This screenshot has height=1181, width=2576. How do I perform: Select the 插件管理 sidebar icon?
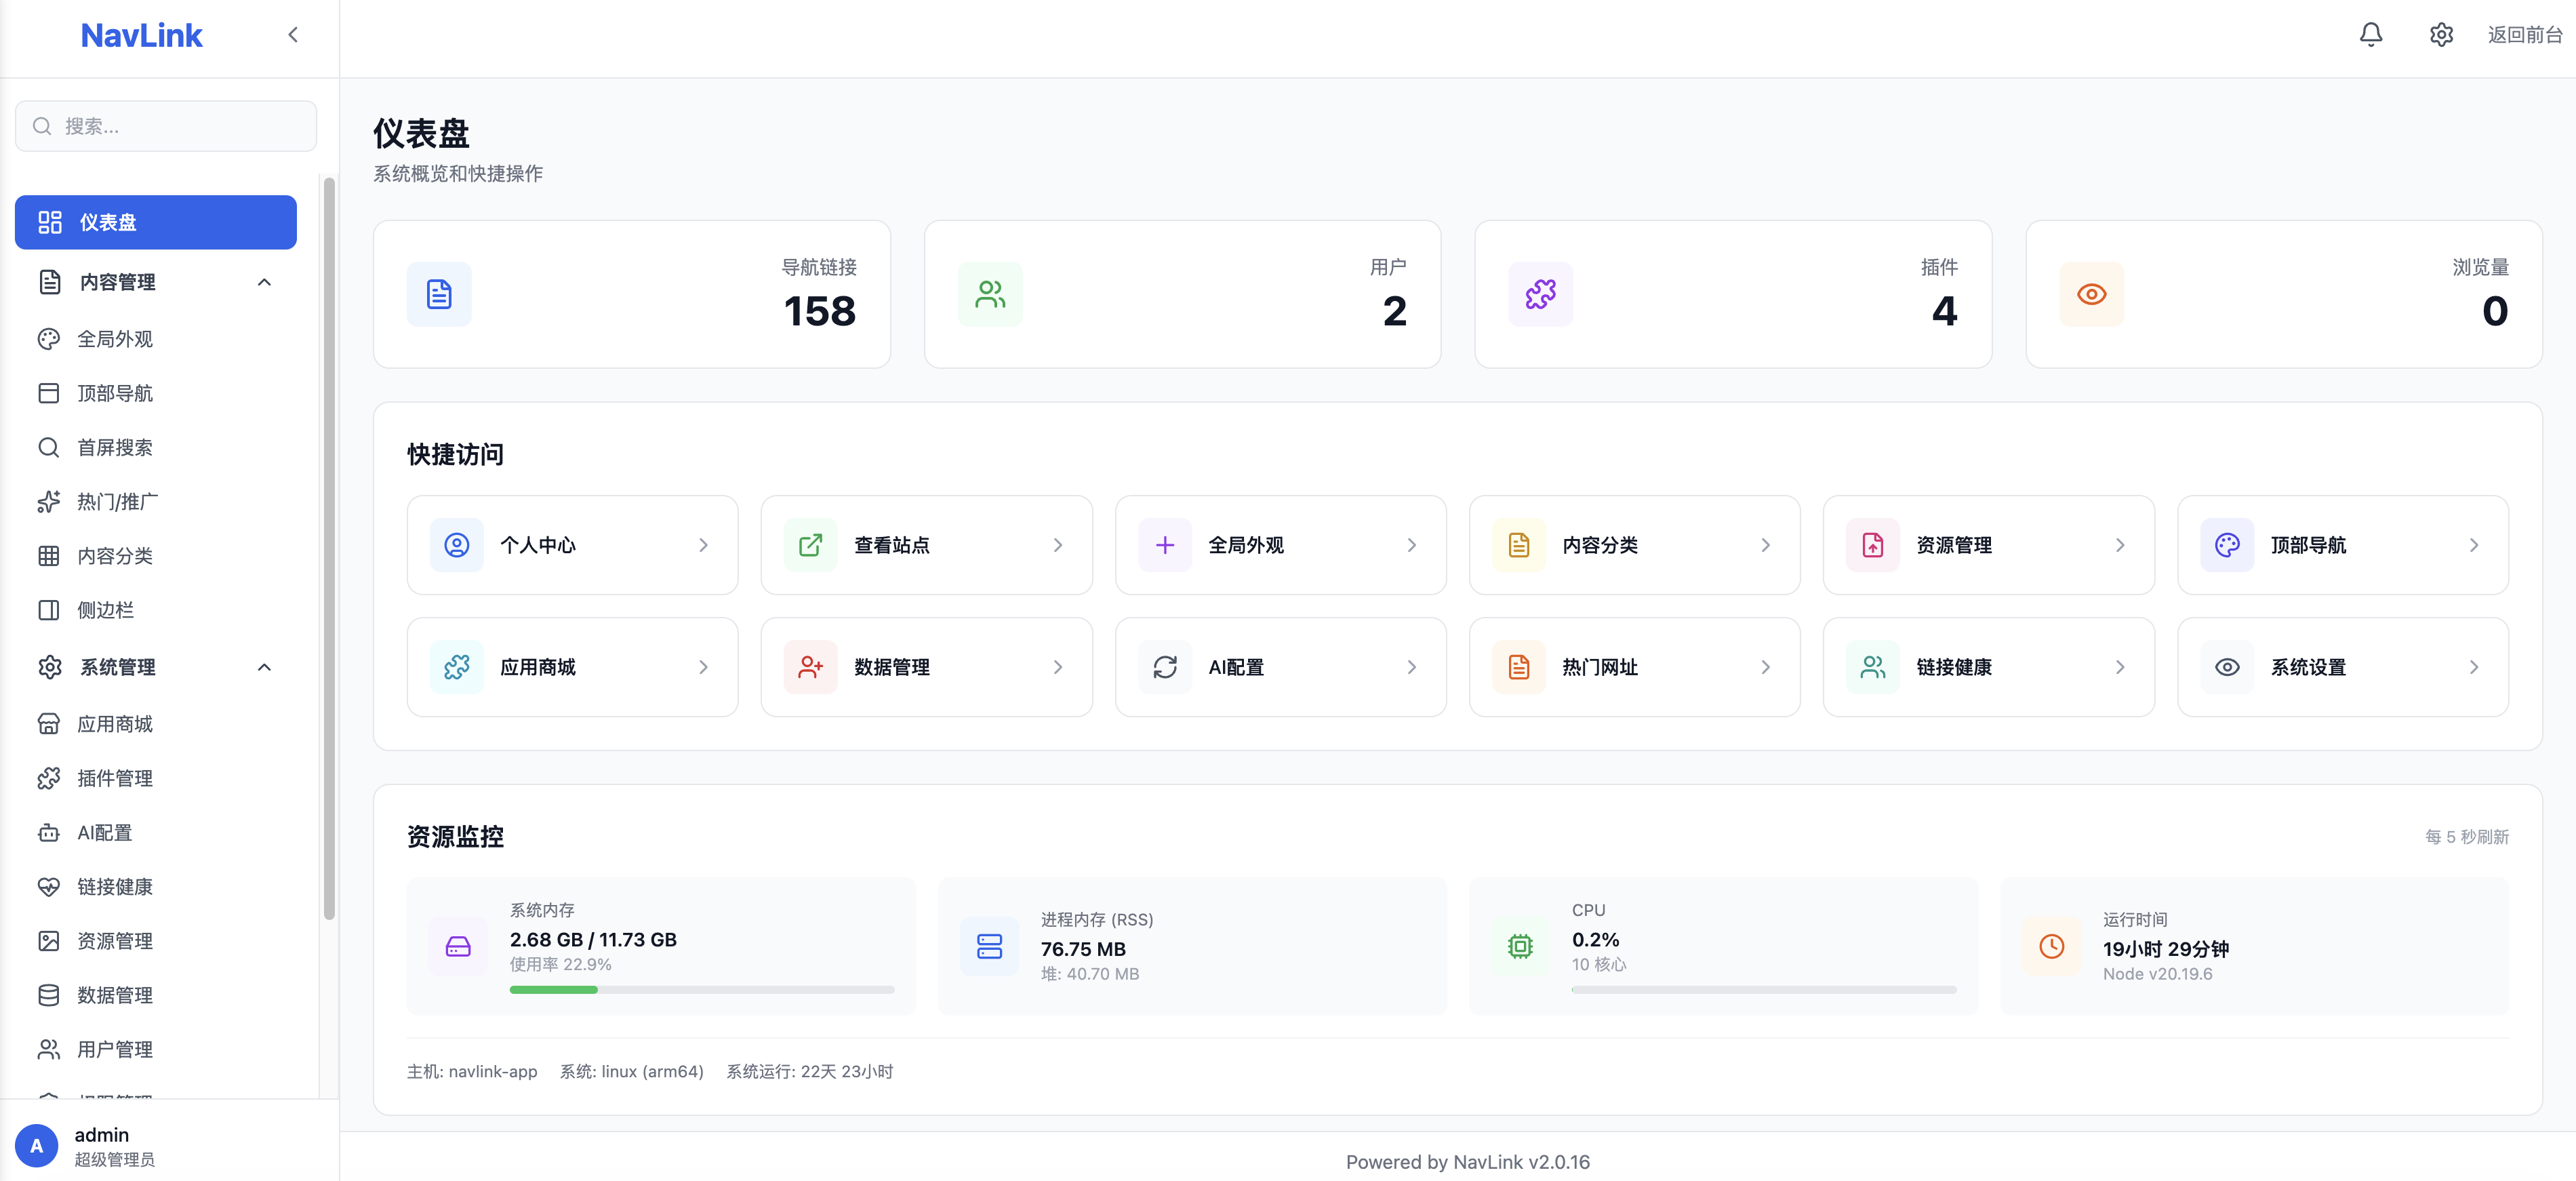click(x=49, y=778)
